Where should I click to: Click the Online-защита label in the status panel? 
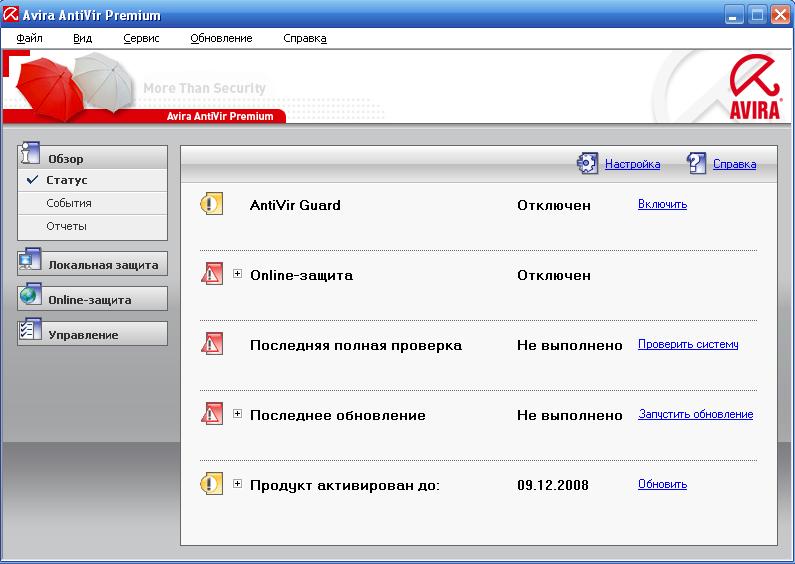[301, 275]
